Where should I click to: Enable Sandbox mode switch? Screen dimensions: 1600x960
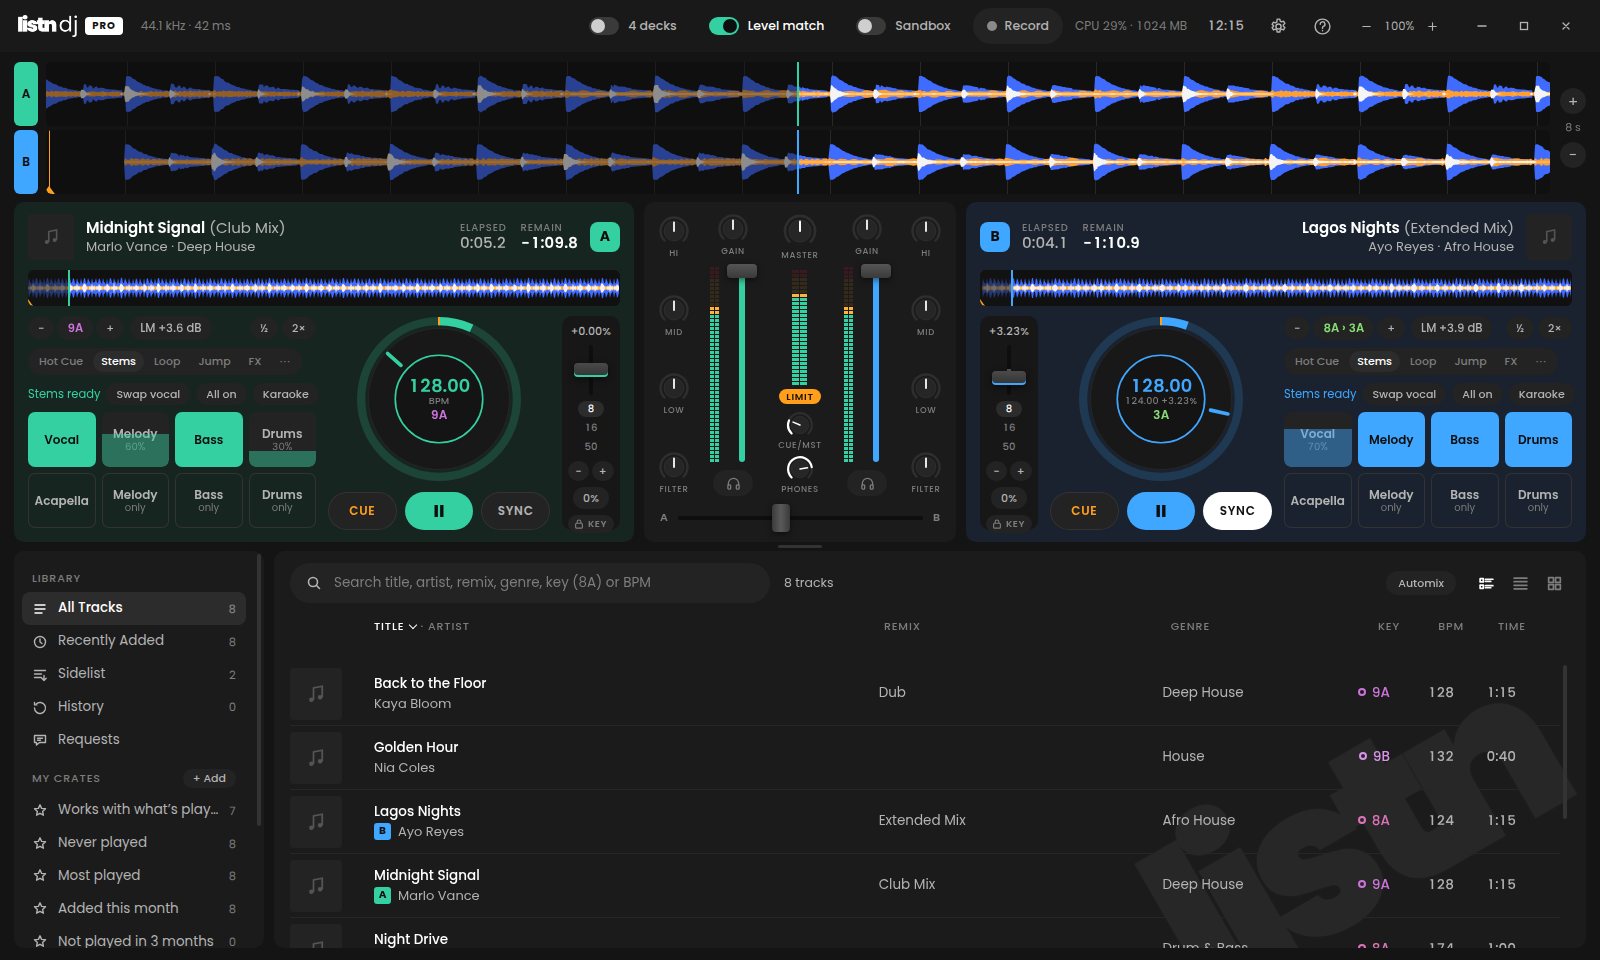click(870, 26)
